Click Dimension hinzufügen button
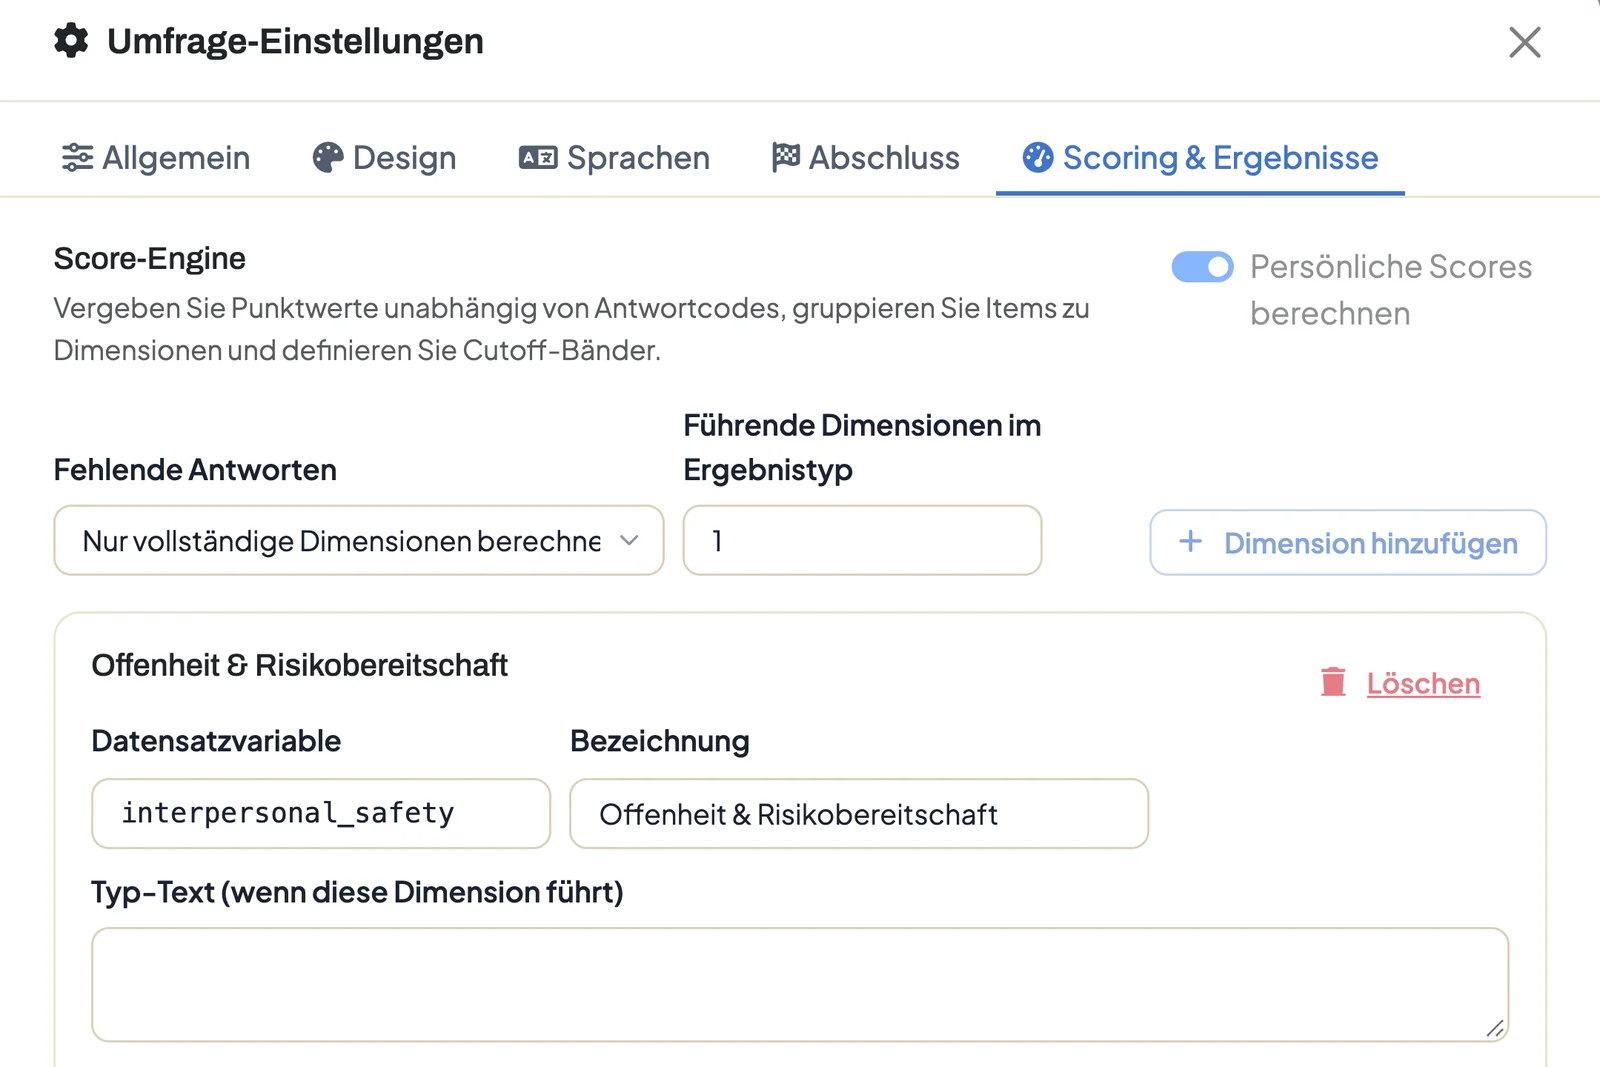1600x1067 pixels. [1348, 542]
